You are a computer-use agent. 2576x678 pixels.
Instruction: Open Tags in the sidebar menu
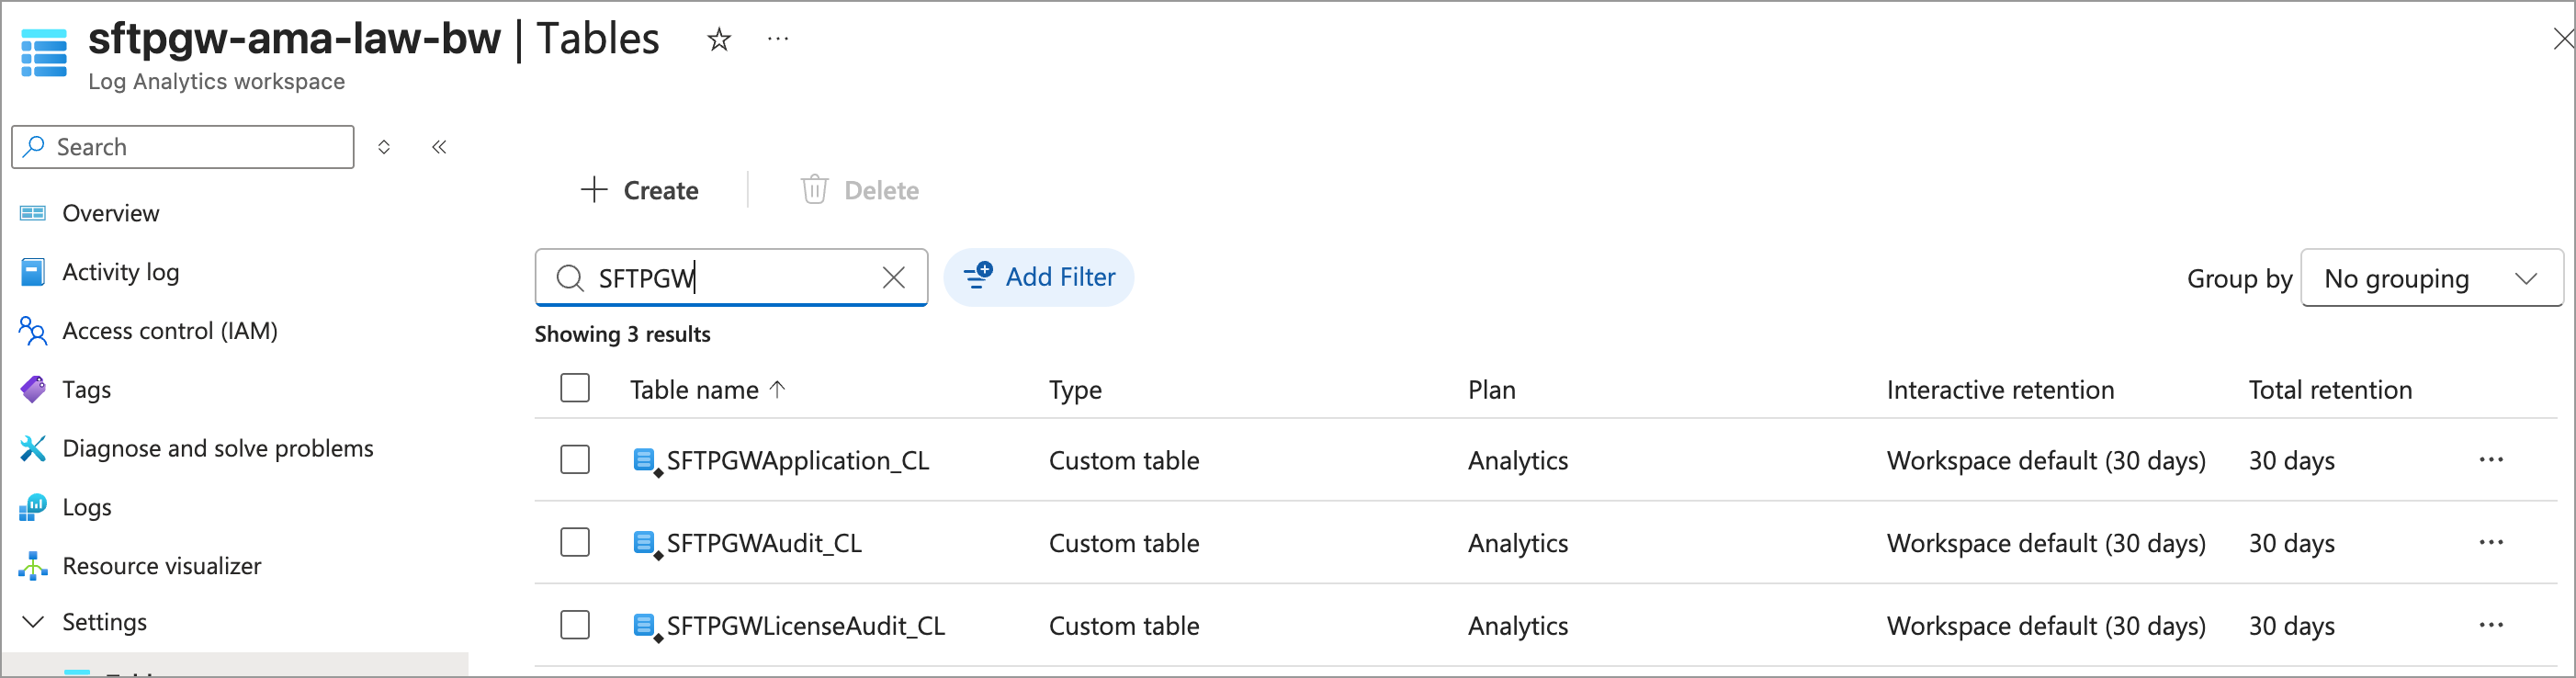(x=87, y=390)
